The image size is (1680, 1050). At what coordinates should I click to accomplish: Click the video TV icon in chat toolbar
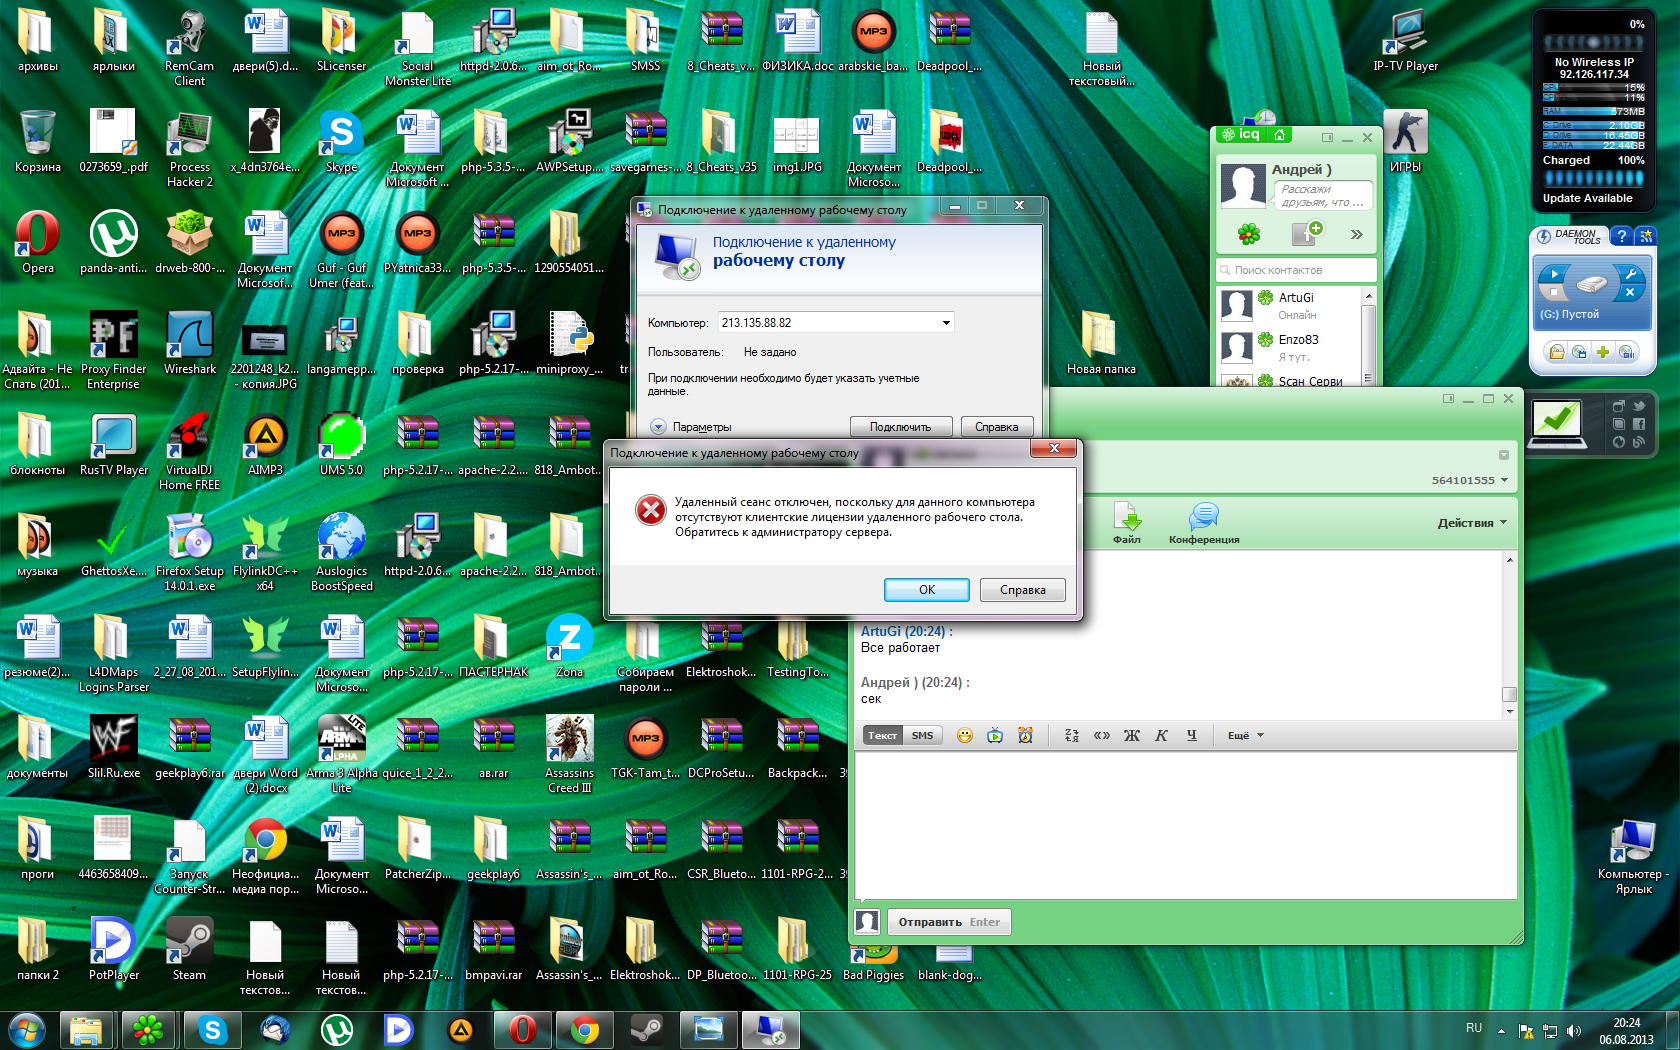pyautogui.click(x=995, y=735)
